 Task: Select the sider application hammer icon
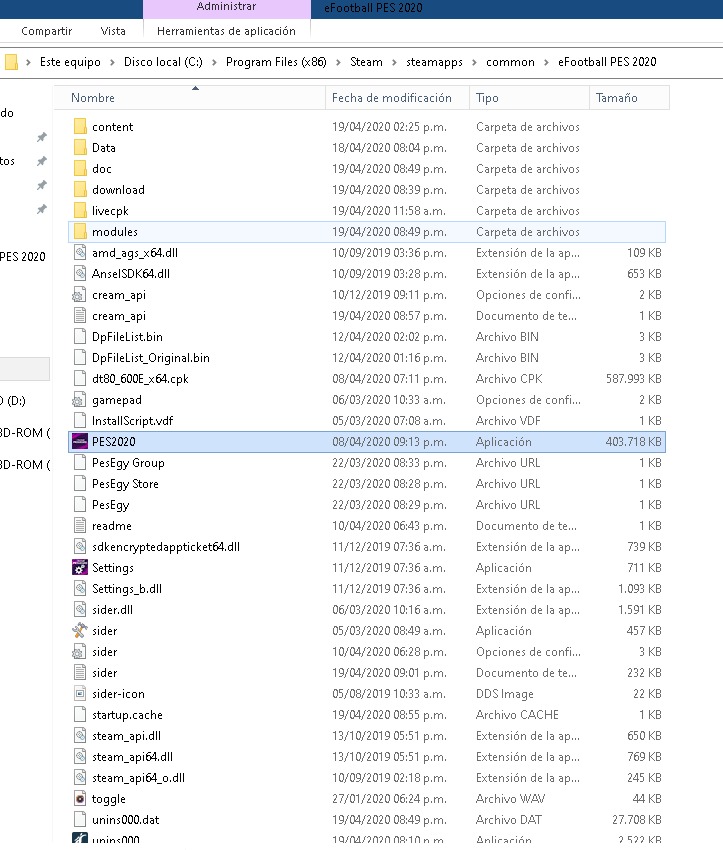80,630
